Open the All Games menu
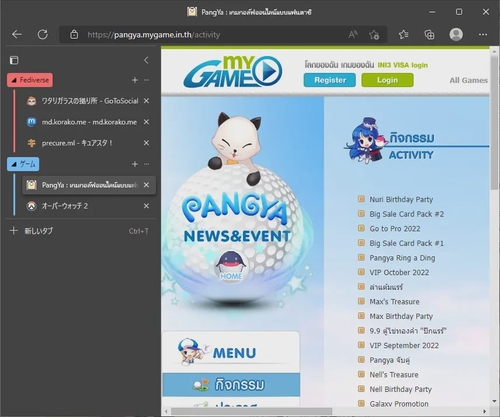Image resolution: width=500 pixels, height=417 pixels. coord(468,80)
